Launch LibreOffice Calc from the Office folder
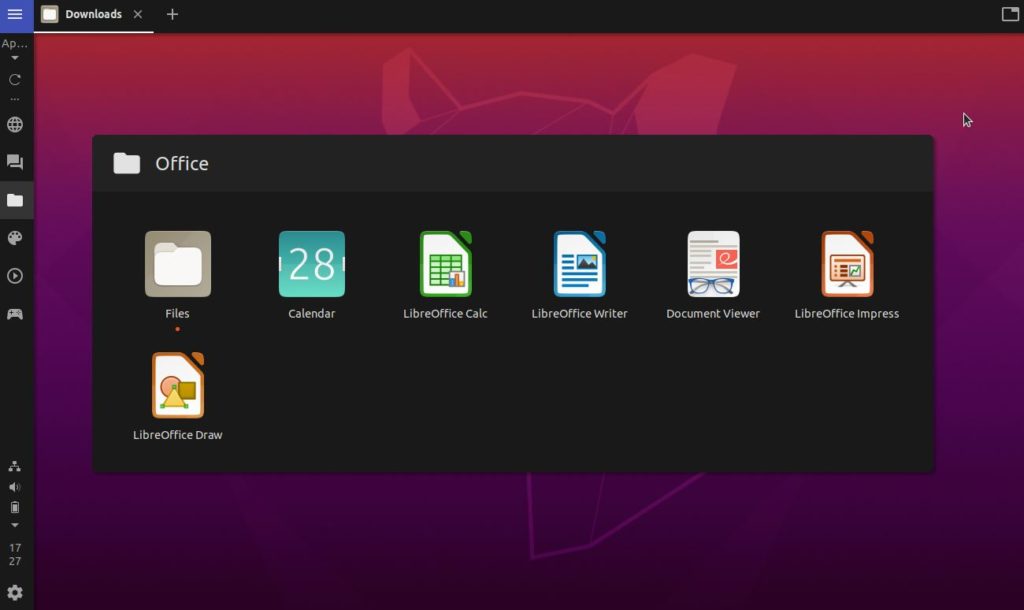The height and width of the screenshot is (610, 1024). (444, 264)
